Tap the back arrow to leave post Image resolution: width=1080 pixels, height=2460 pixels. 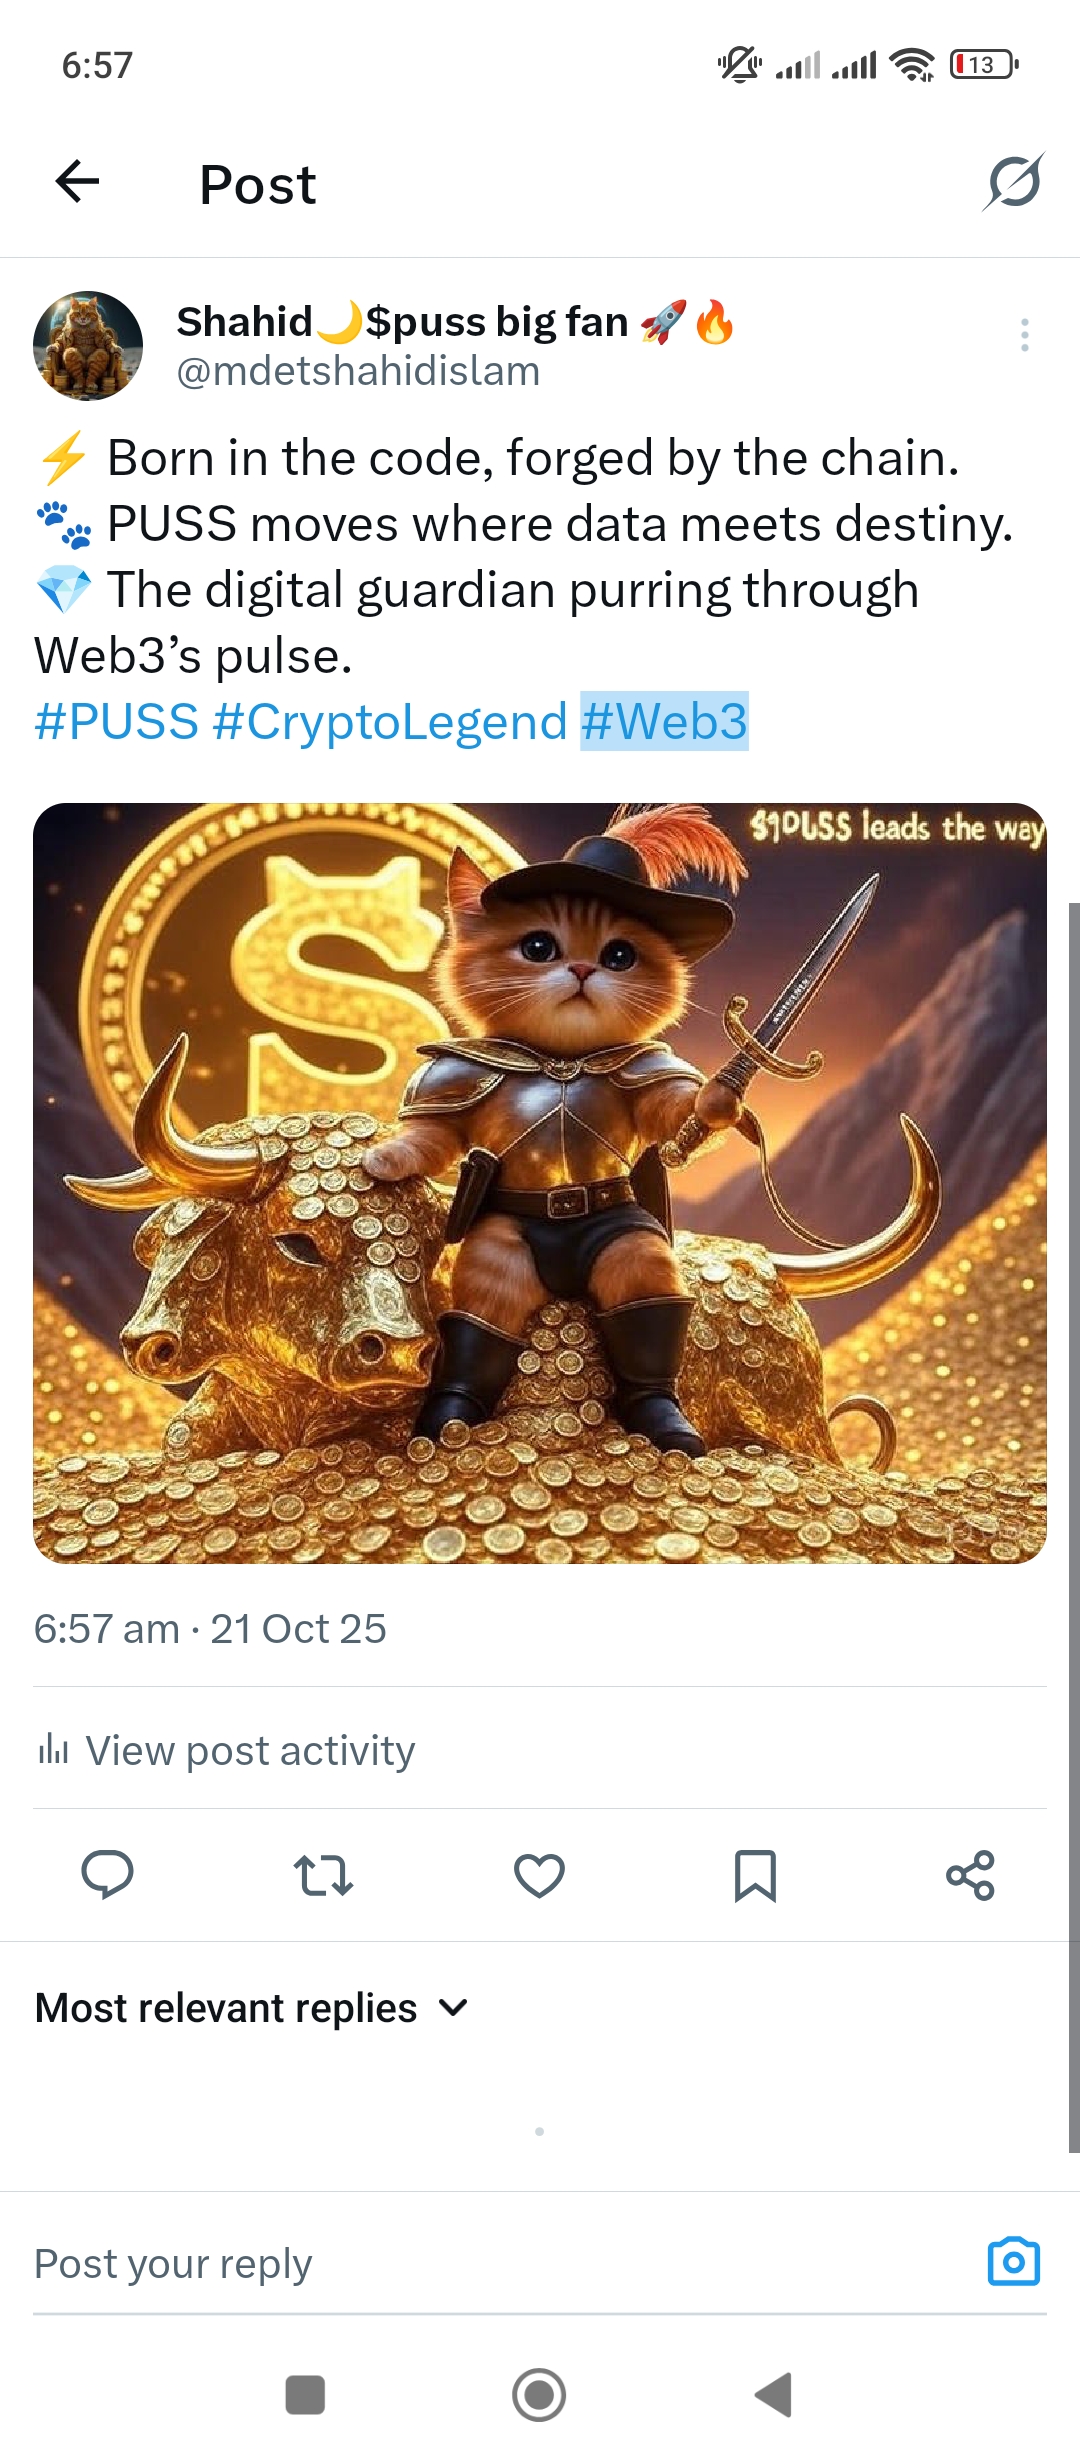(x=77, y=182)
